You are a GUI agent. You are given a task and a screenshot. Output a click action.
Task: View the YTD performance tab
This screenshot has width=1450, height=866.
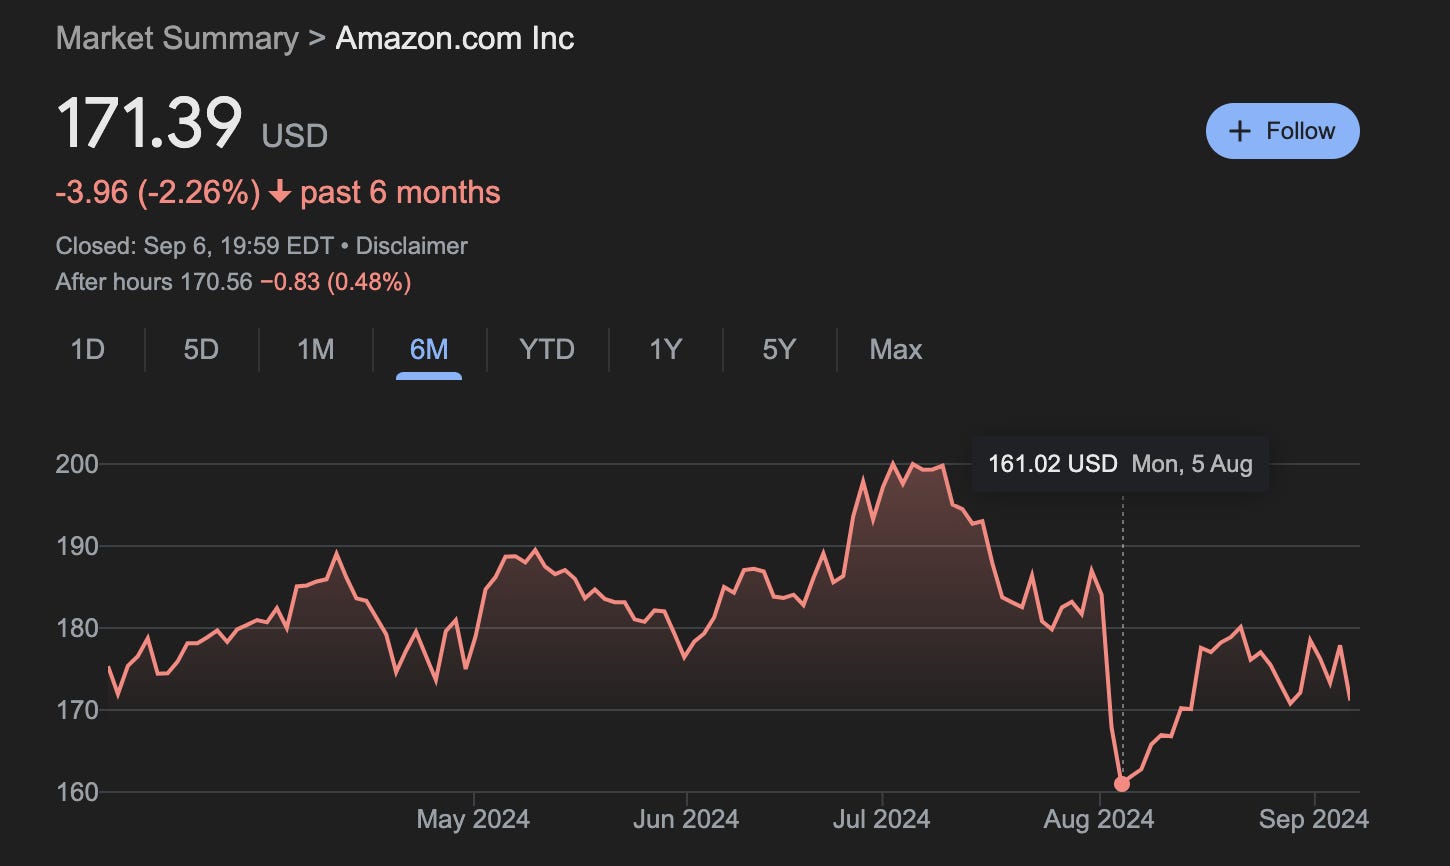point(546,350)
